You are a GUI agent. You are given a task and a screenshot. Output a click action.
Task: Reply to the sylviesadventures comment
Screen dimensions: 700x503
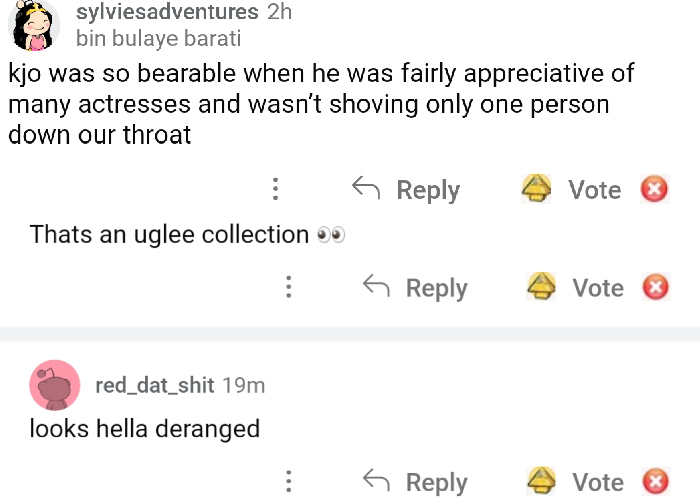428,190
